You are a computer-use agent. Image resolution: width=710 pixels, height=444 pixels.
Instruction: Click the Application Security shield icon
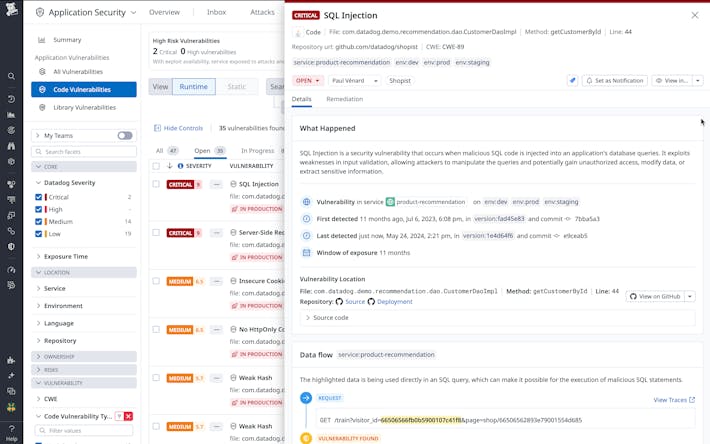[x=39, y=13]
